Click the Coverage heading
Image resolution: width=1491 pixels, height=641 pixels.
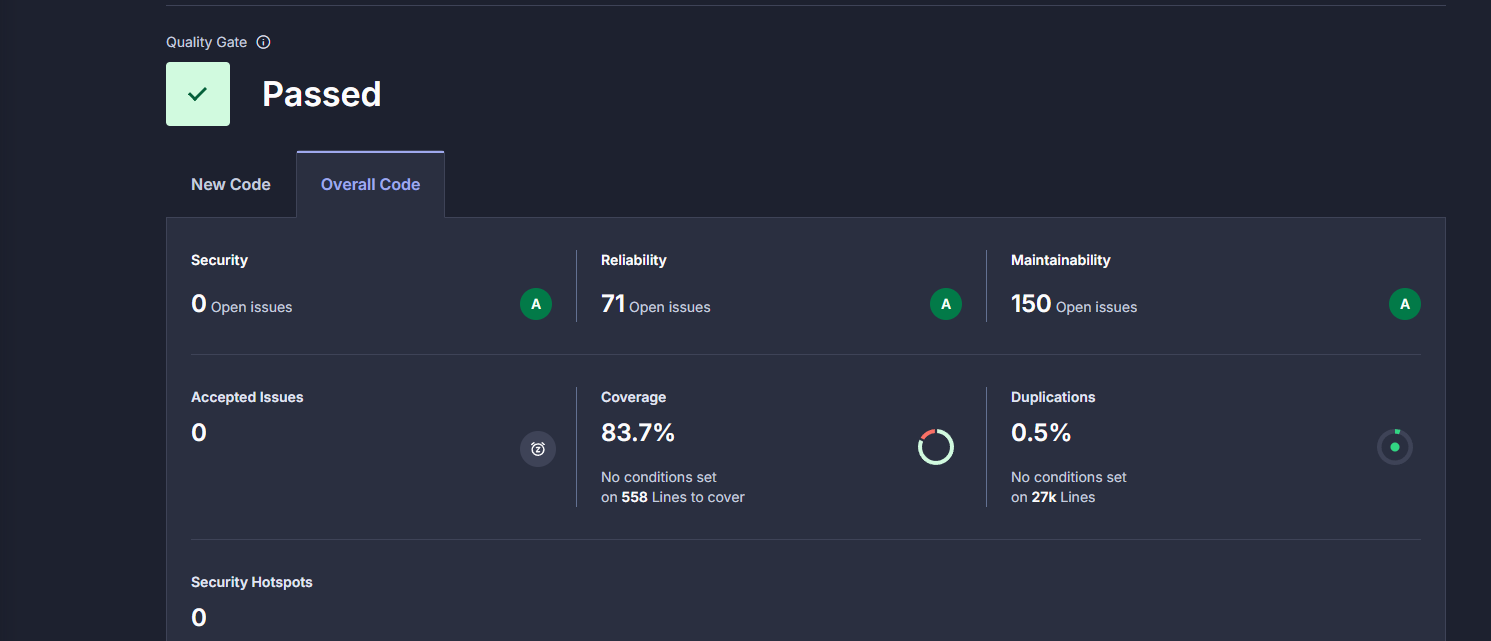pos(633,397)
